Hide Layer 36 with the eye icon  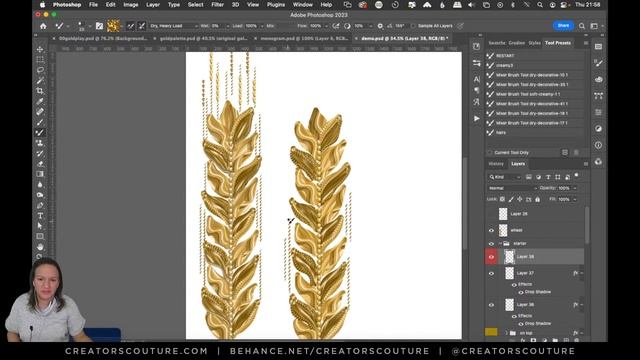point(491,305)
